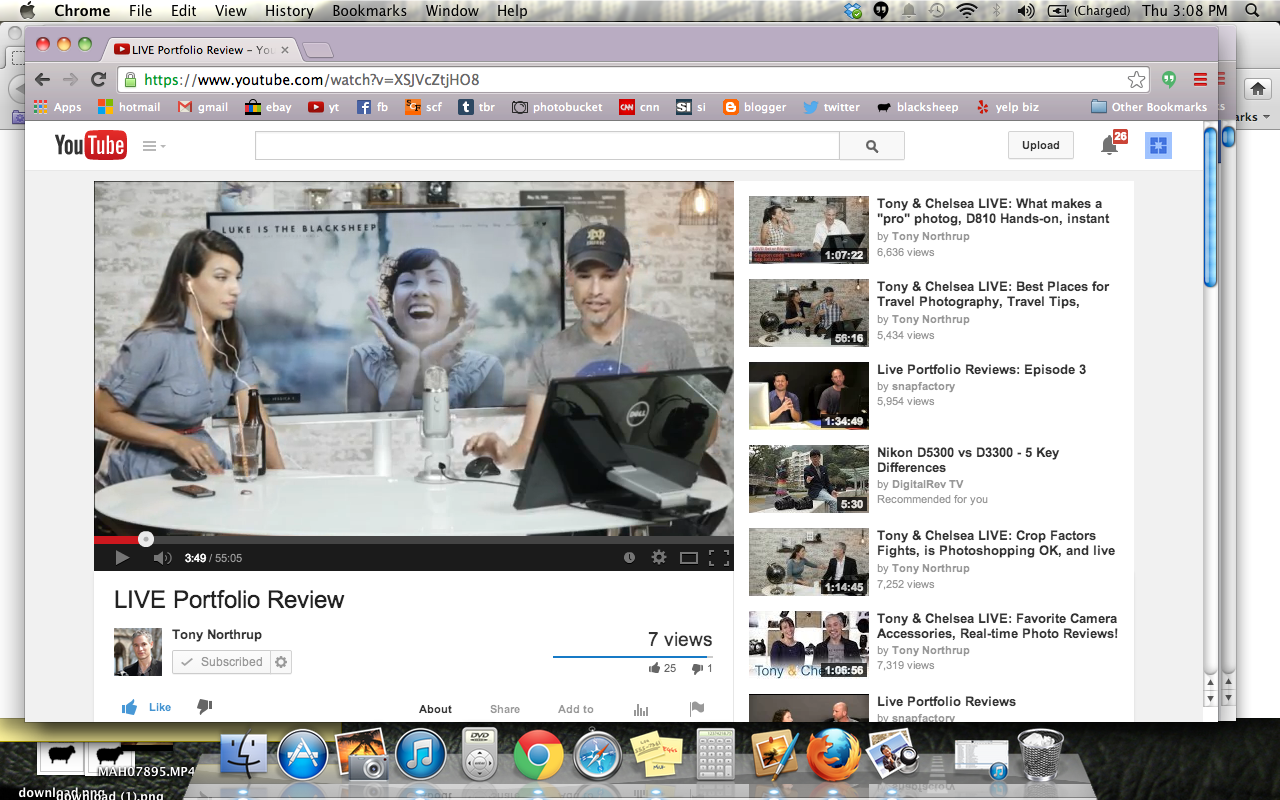This screenshot has width=1280, height=800.
Task: Select the About tab
Action: (x=435, y=709)
